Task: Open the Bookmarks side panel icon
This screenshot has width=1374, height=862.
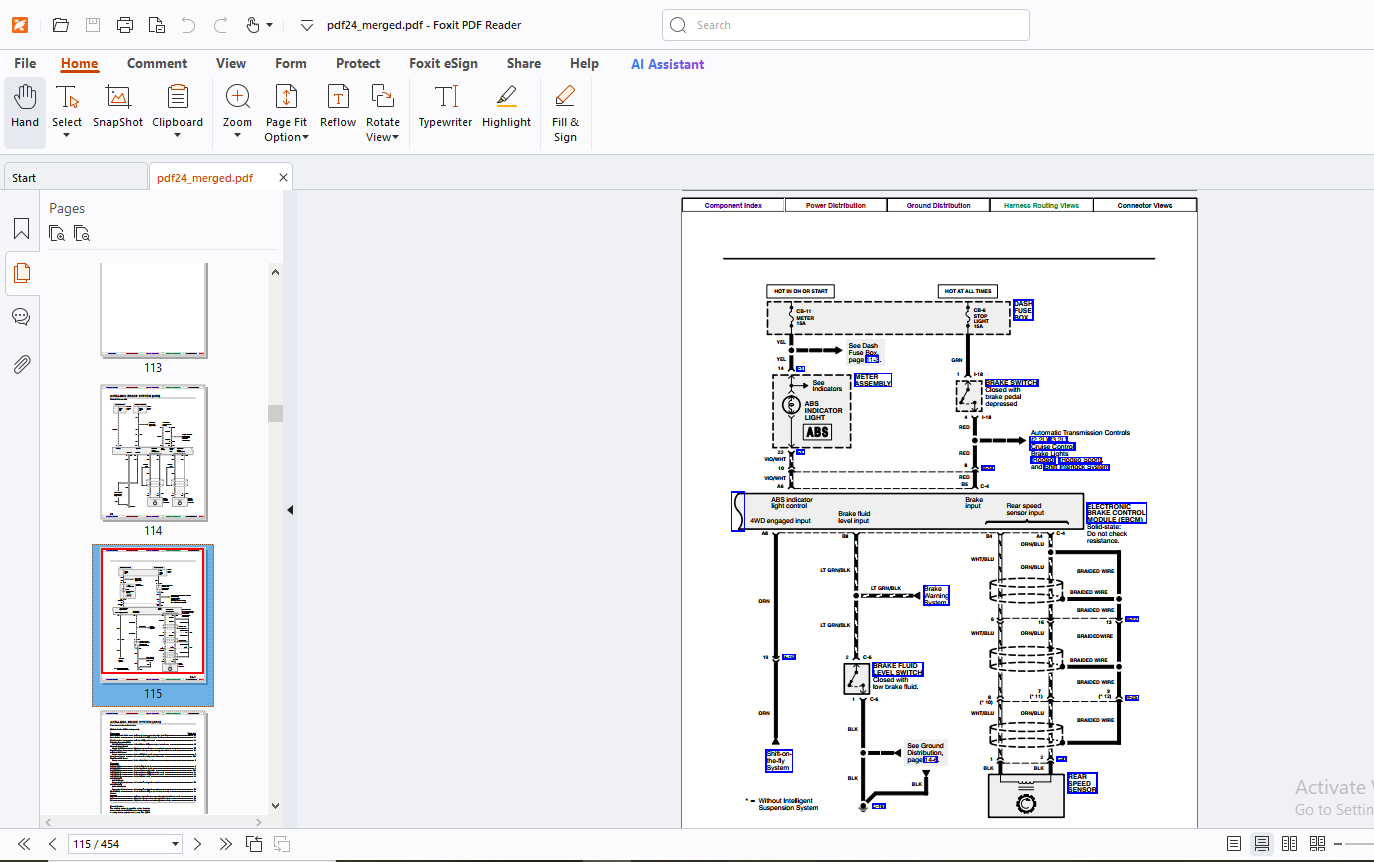Action: pos(21,229)
